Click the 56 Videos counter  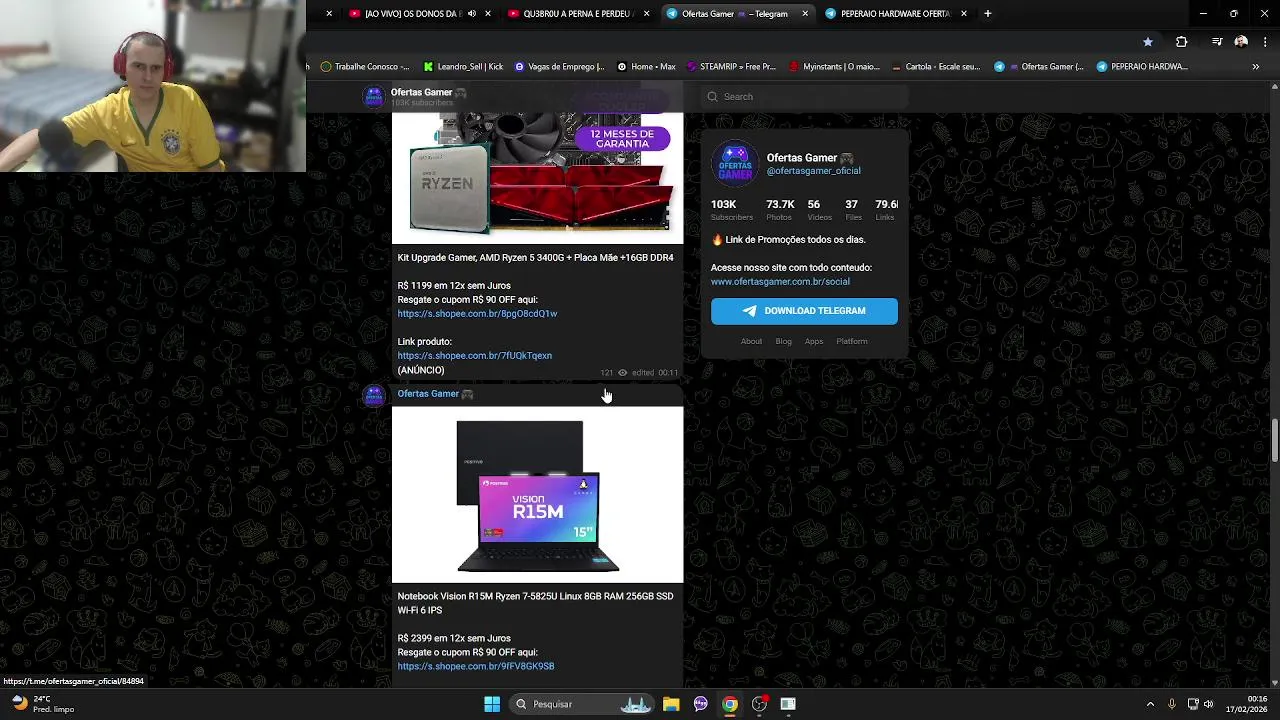pyautogui.click(x=819, y=210)
